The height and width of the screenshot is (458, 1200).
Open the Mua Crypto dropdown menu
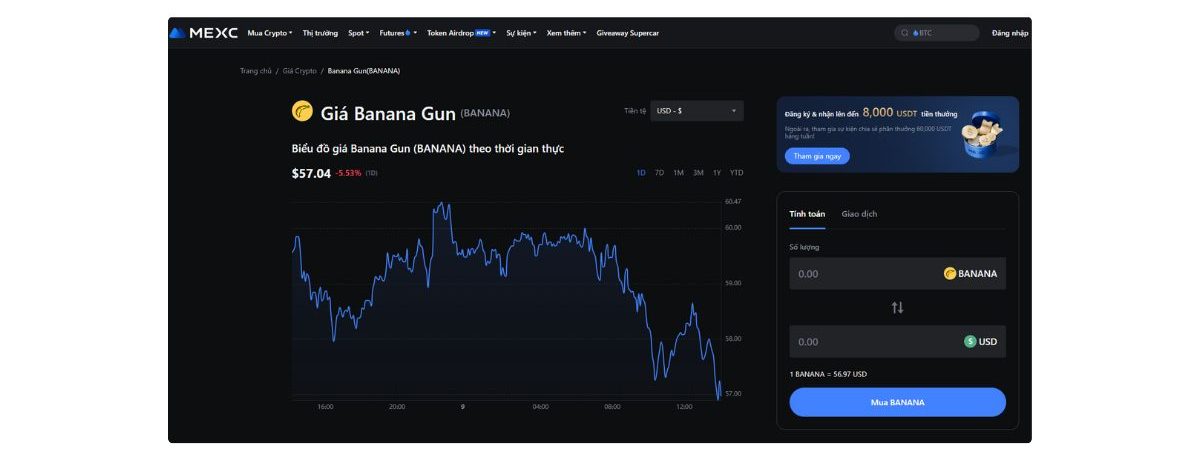pyautogui.click(x=270, y=33)
